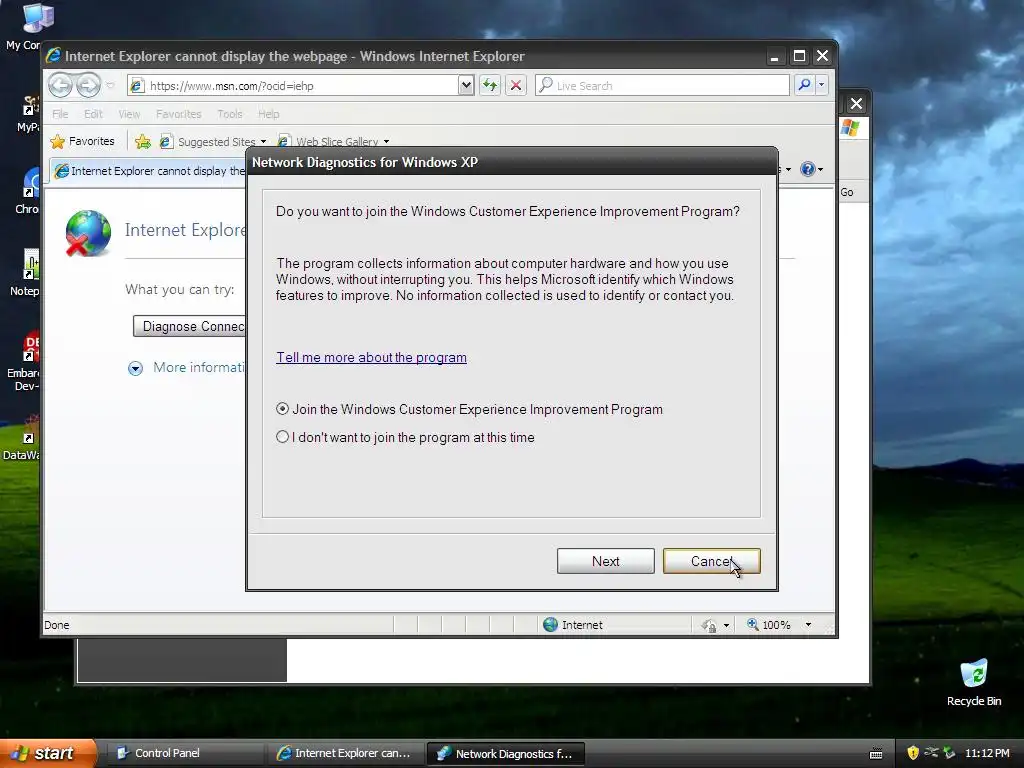1024x768 pixels.
Task: Open the search provider options dropdown
Action: coord(822,85)
